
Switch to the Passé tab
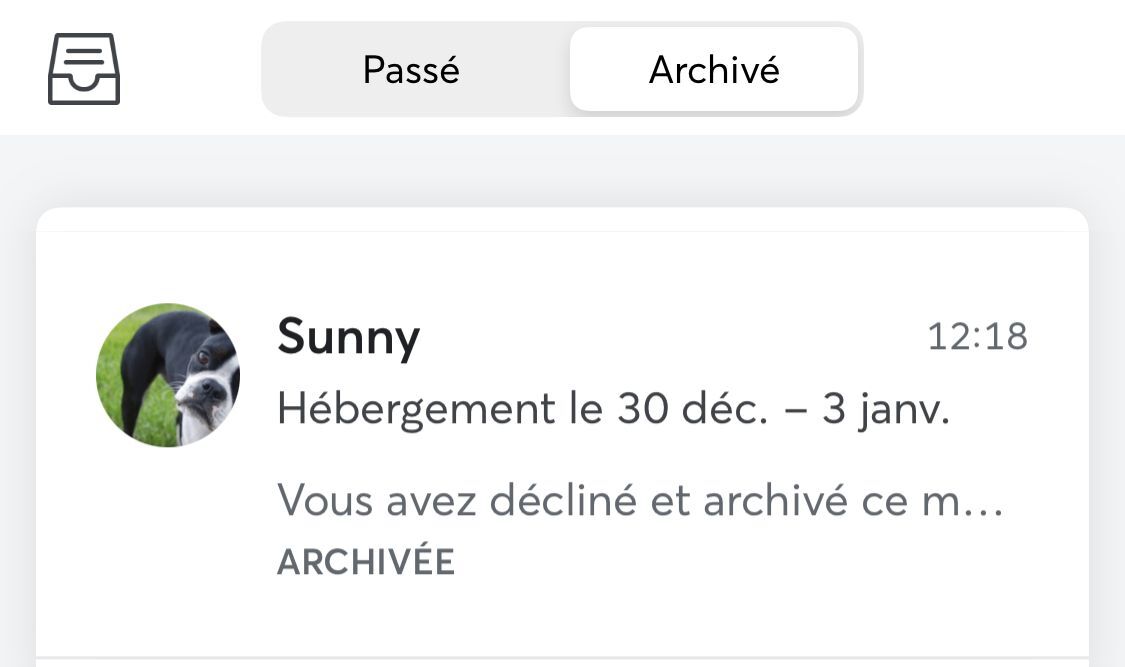tap(412, 70)
